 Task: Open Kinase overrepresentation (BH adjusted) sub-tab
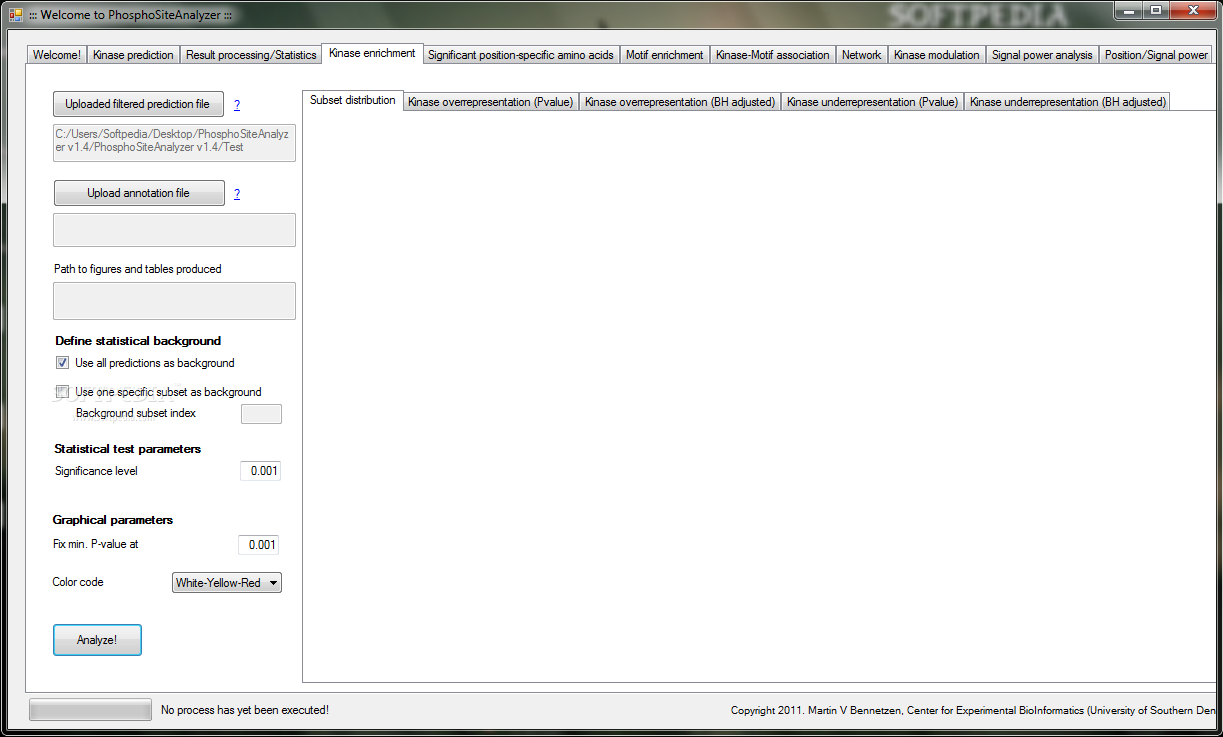(680, 102)
